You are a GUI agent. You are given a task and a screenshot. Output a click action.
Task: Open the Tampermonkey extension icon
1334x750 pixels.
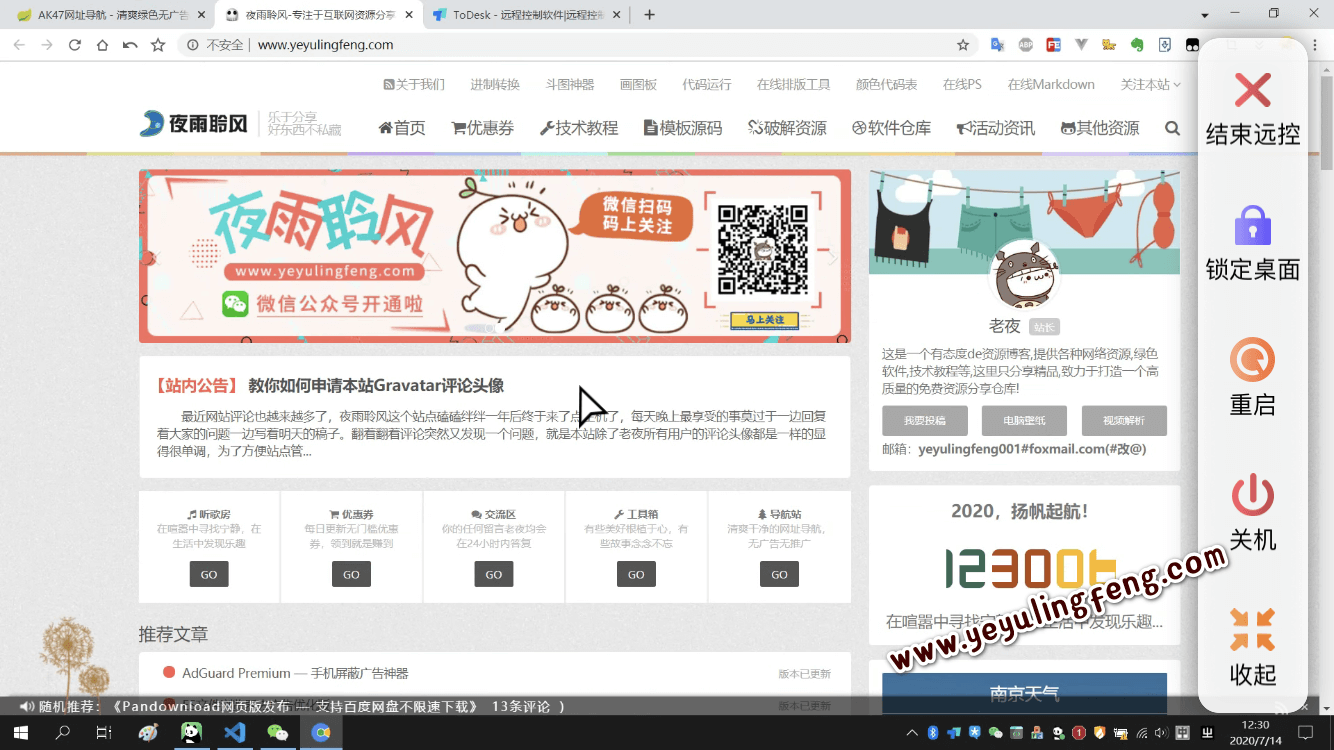coord(1192,45)
